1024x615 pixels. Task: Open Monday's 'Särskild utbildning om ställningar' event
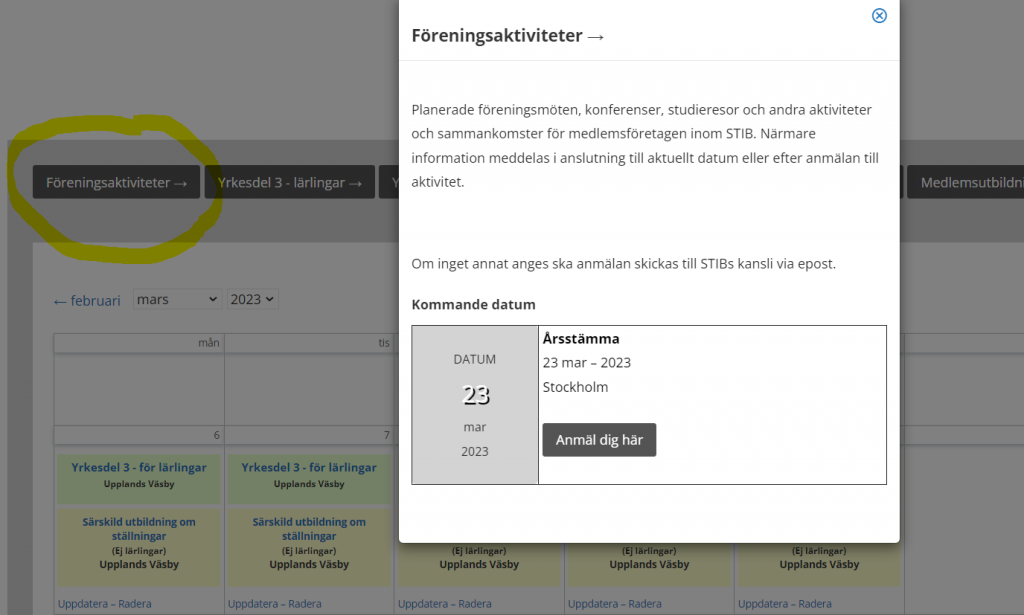coord(139,529)
